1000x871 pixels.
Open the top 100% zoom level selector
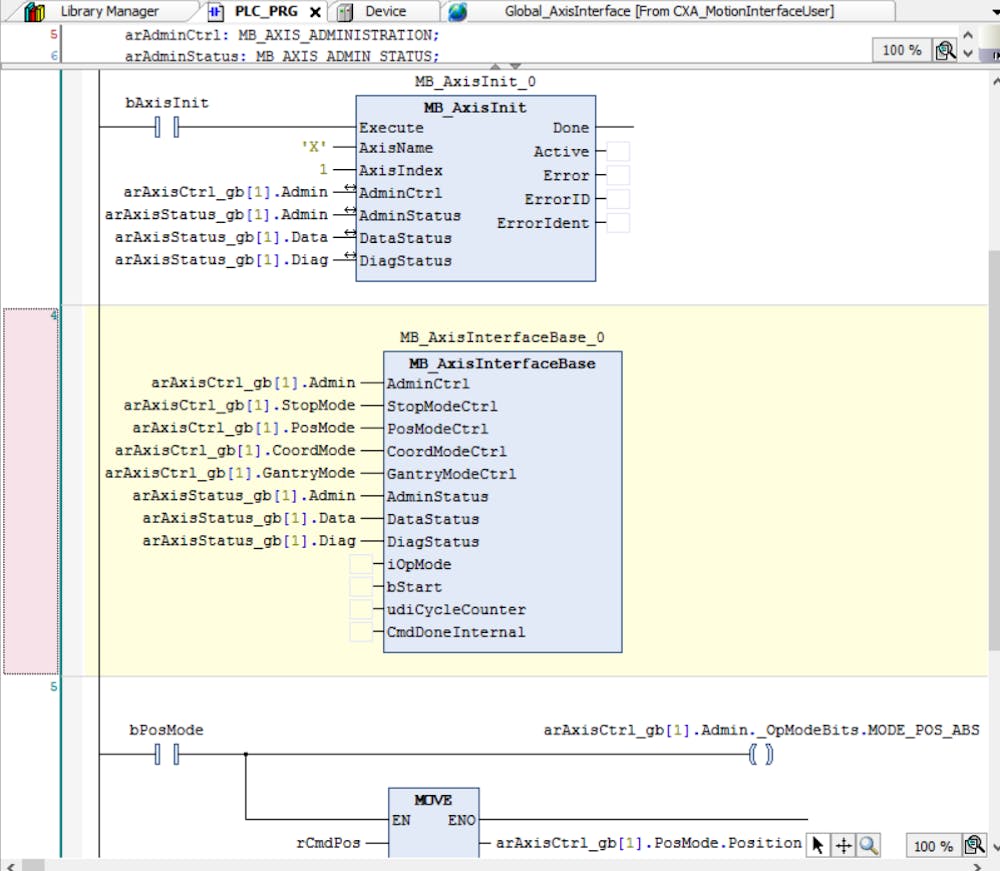[x=901, y=49]
